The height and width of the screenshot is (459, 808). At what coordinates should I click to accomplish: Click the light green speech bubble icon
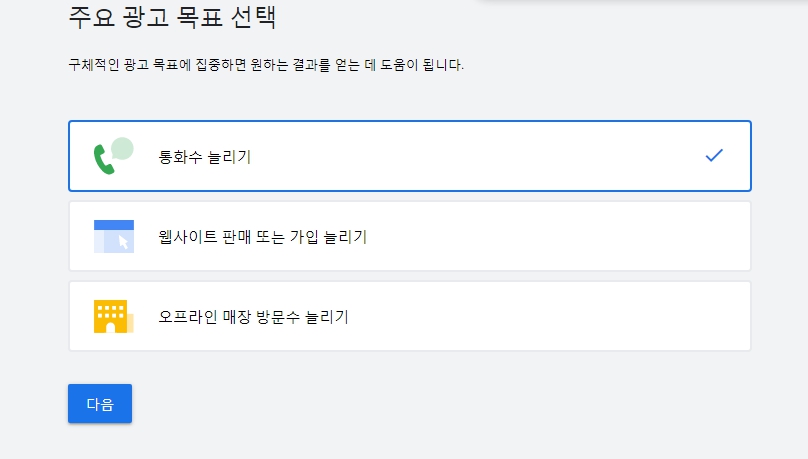123,148
